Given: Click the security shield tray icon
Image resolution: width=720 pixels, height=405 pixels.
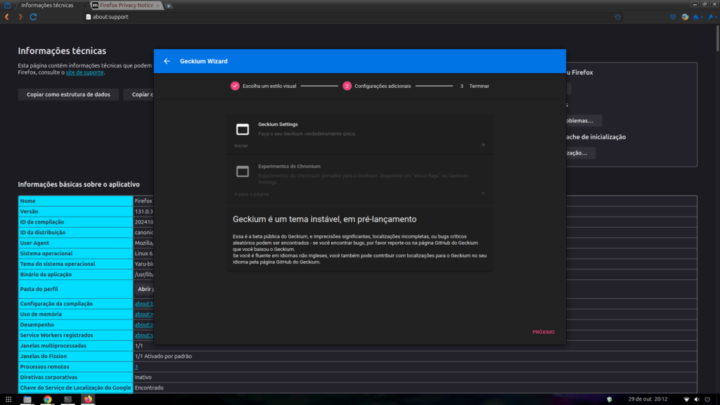Looking at the screenshot, I should coord(609,399).
